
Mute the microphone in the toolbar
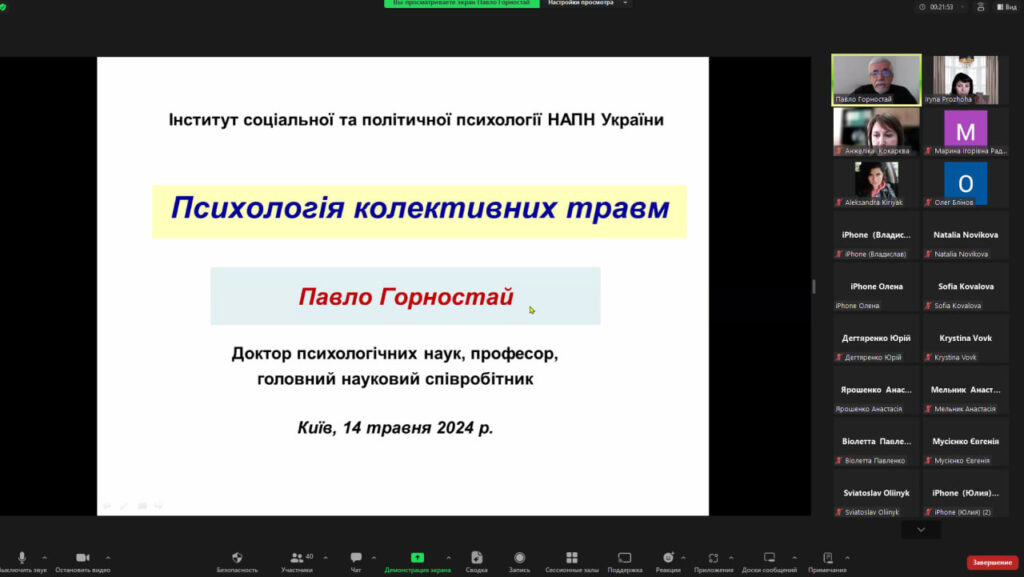coord(21,558)
